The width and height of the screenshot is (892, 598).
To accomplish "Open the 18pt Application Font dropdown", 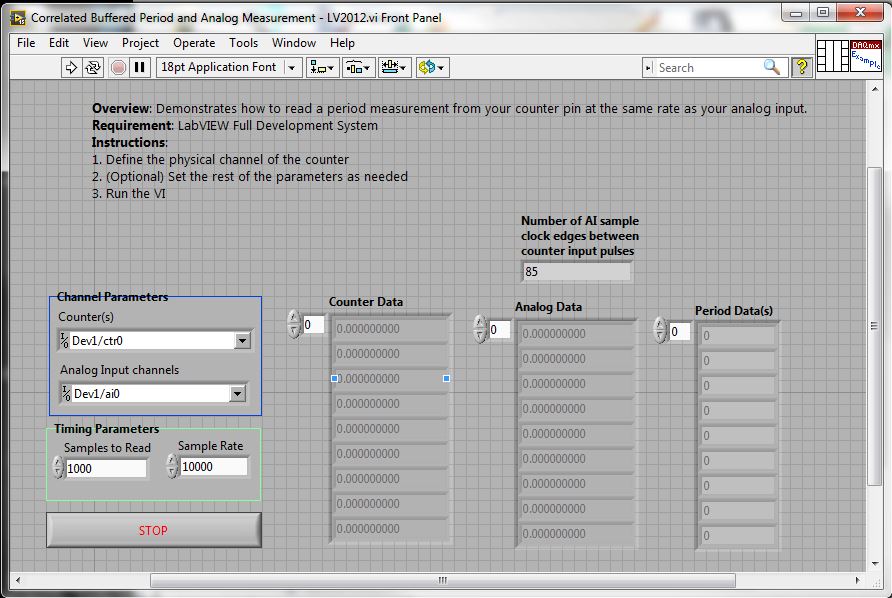I will click(229, 67).
